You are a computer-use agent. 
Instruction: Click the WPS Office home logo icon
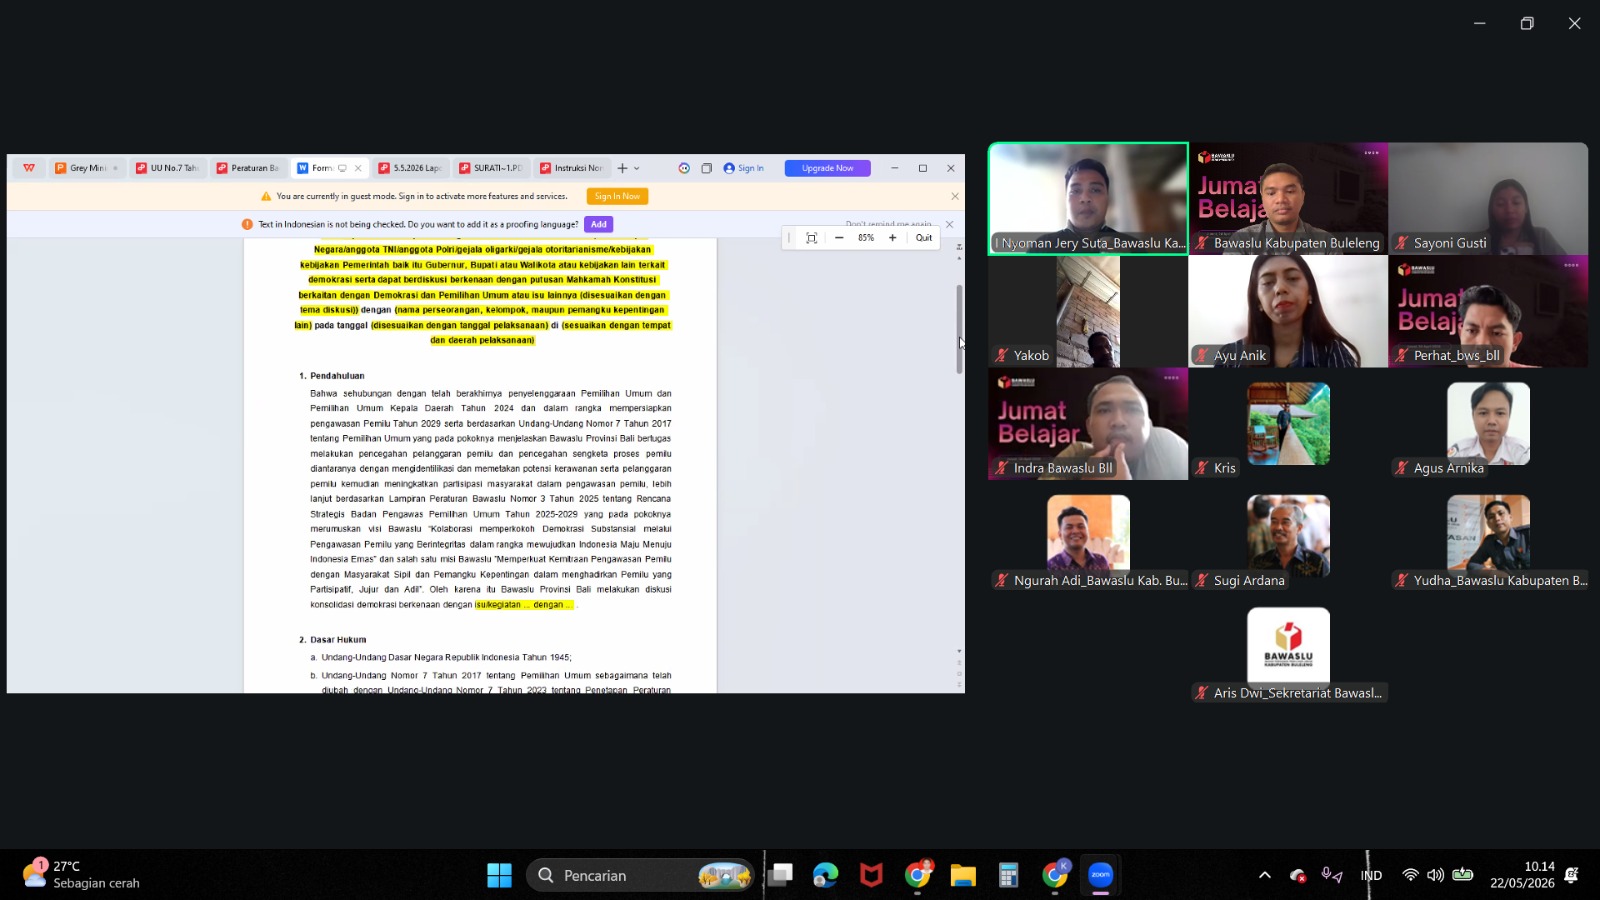click(x=29, y=168)
